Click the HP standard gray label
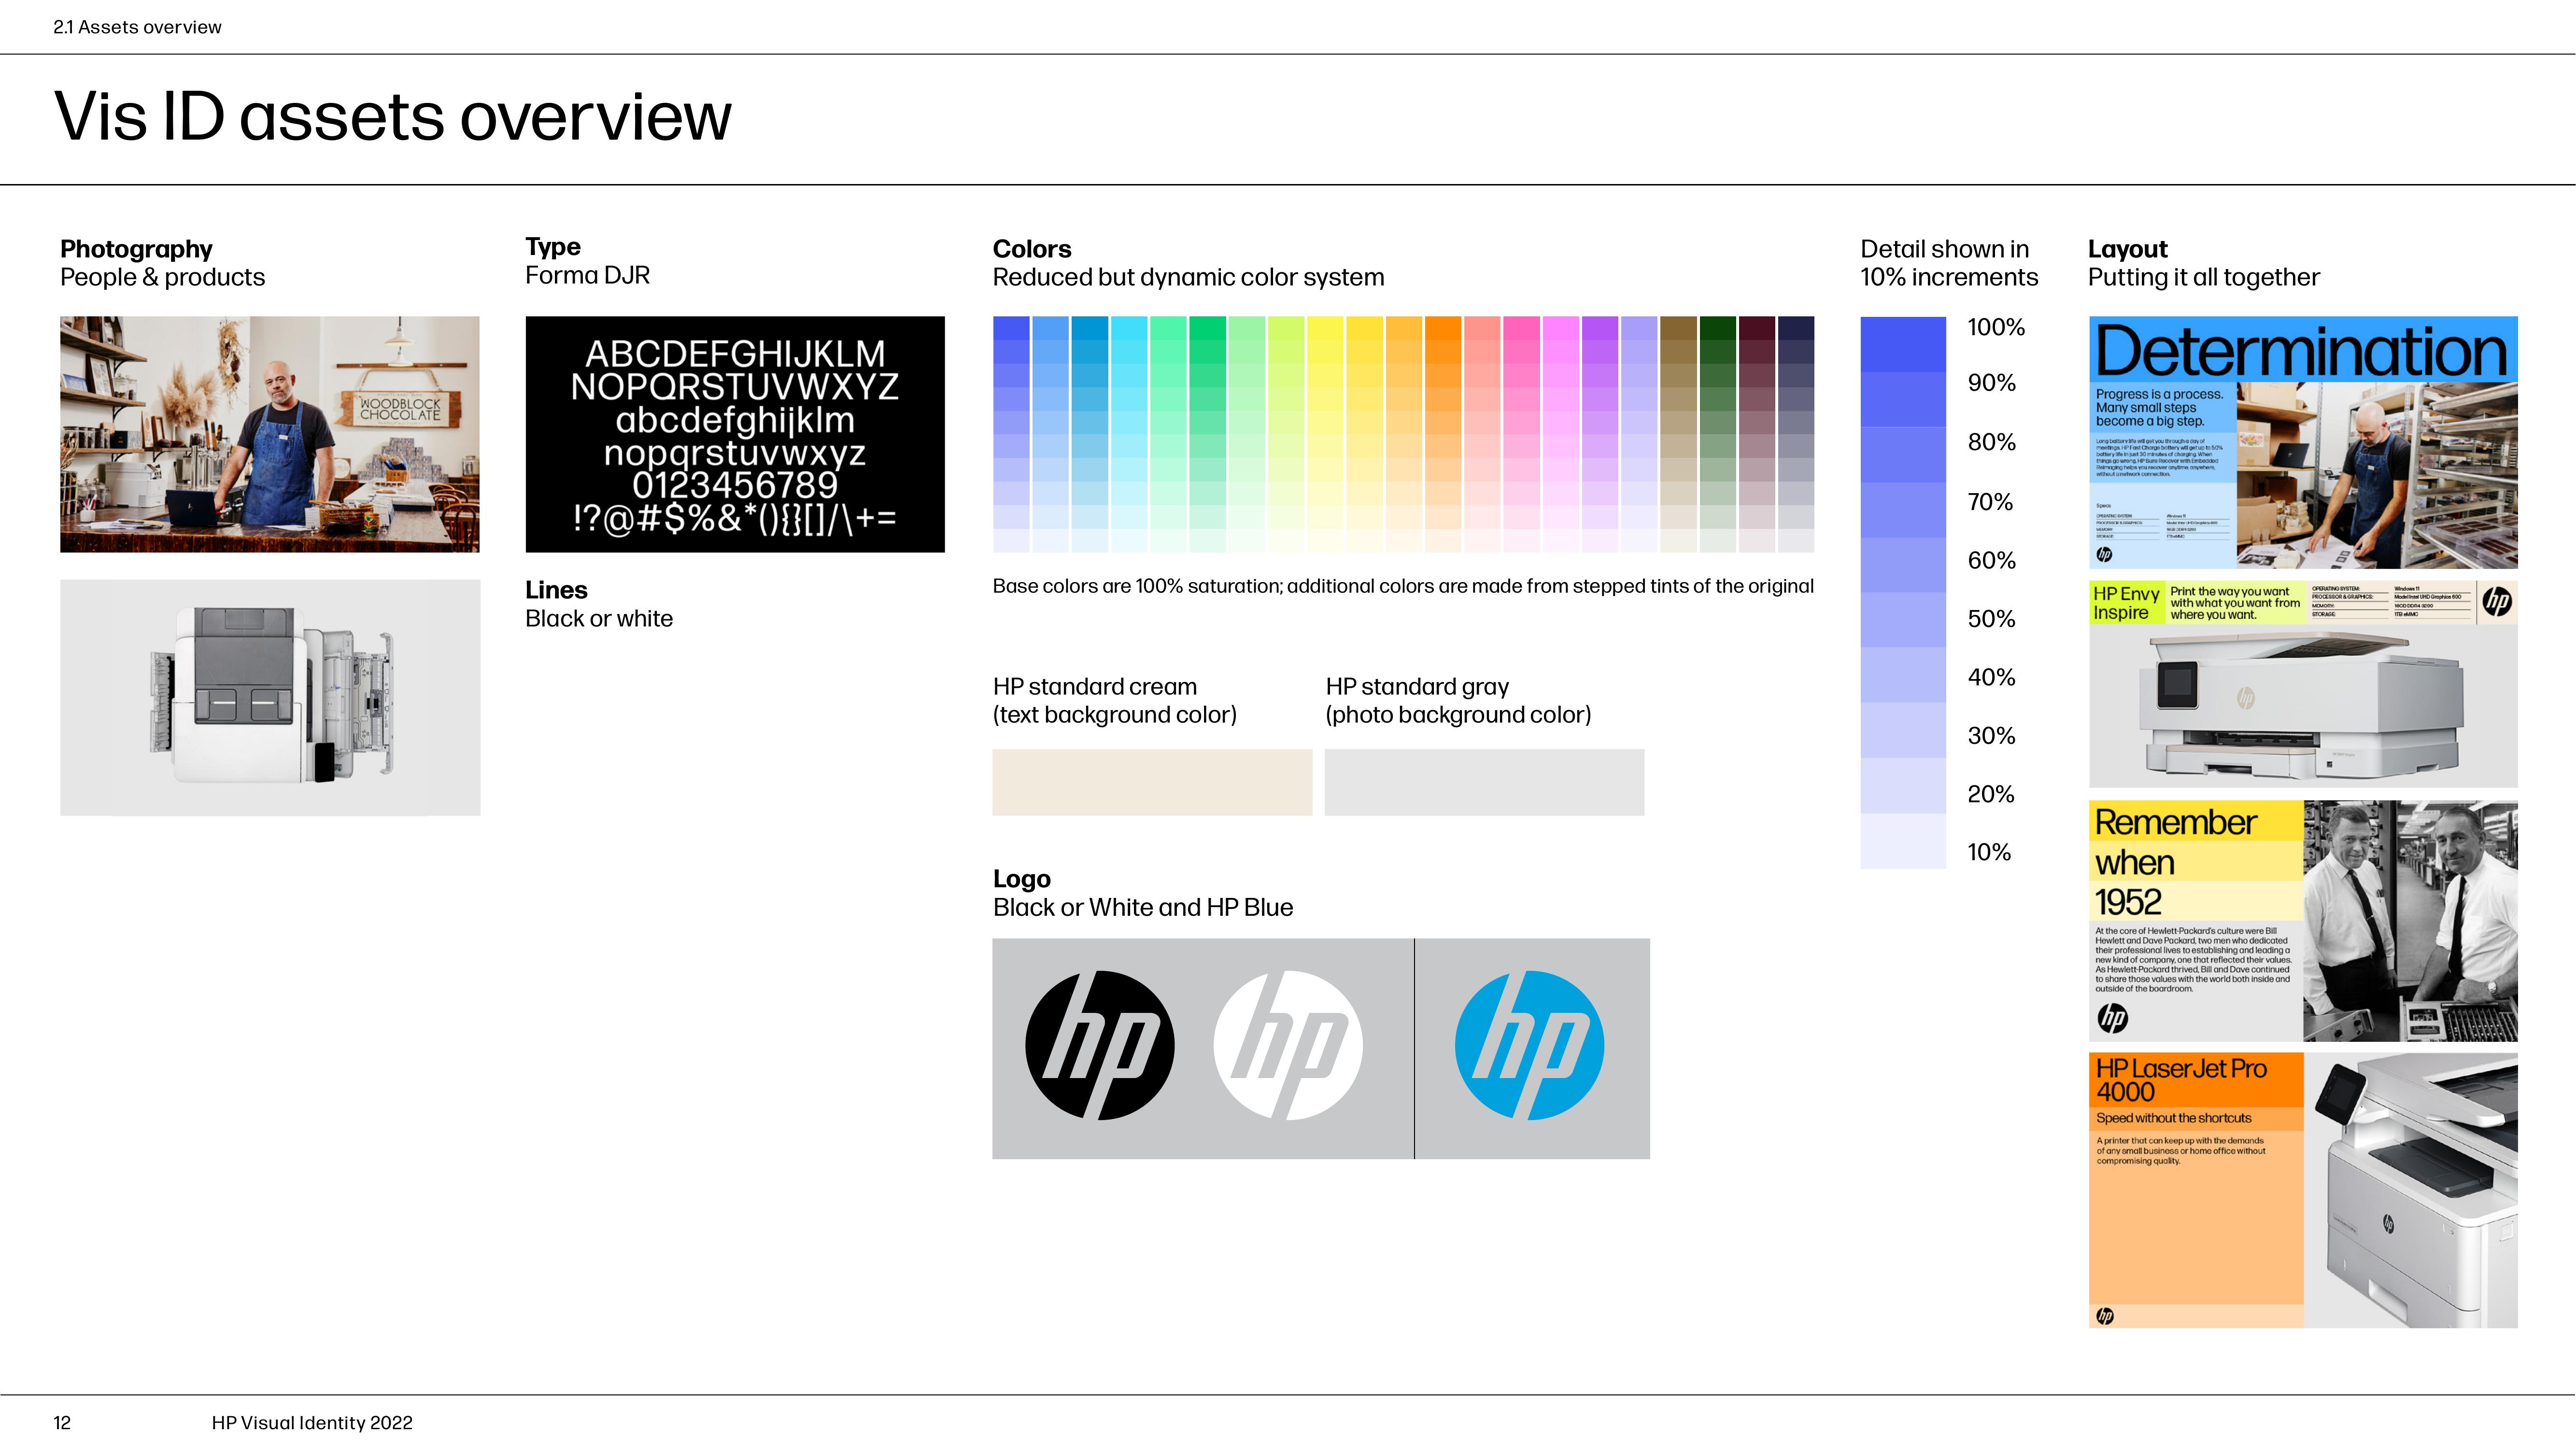2576x1449 pixels. pyautogui.click(x=1458, y=700)
